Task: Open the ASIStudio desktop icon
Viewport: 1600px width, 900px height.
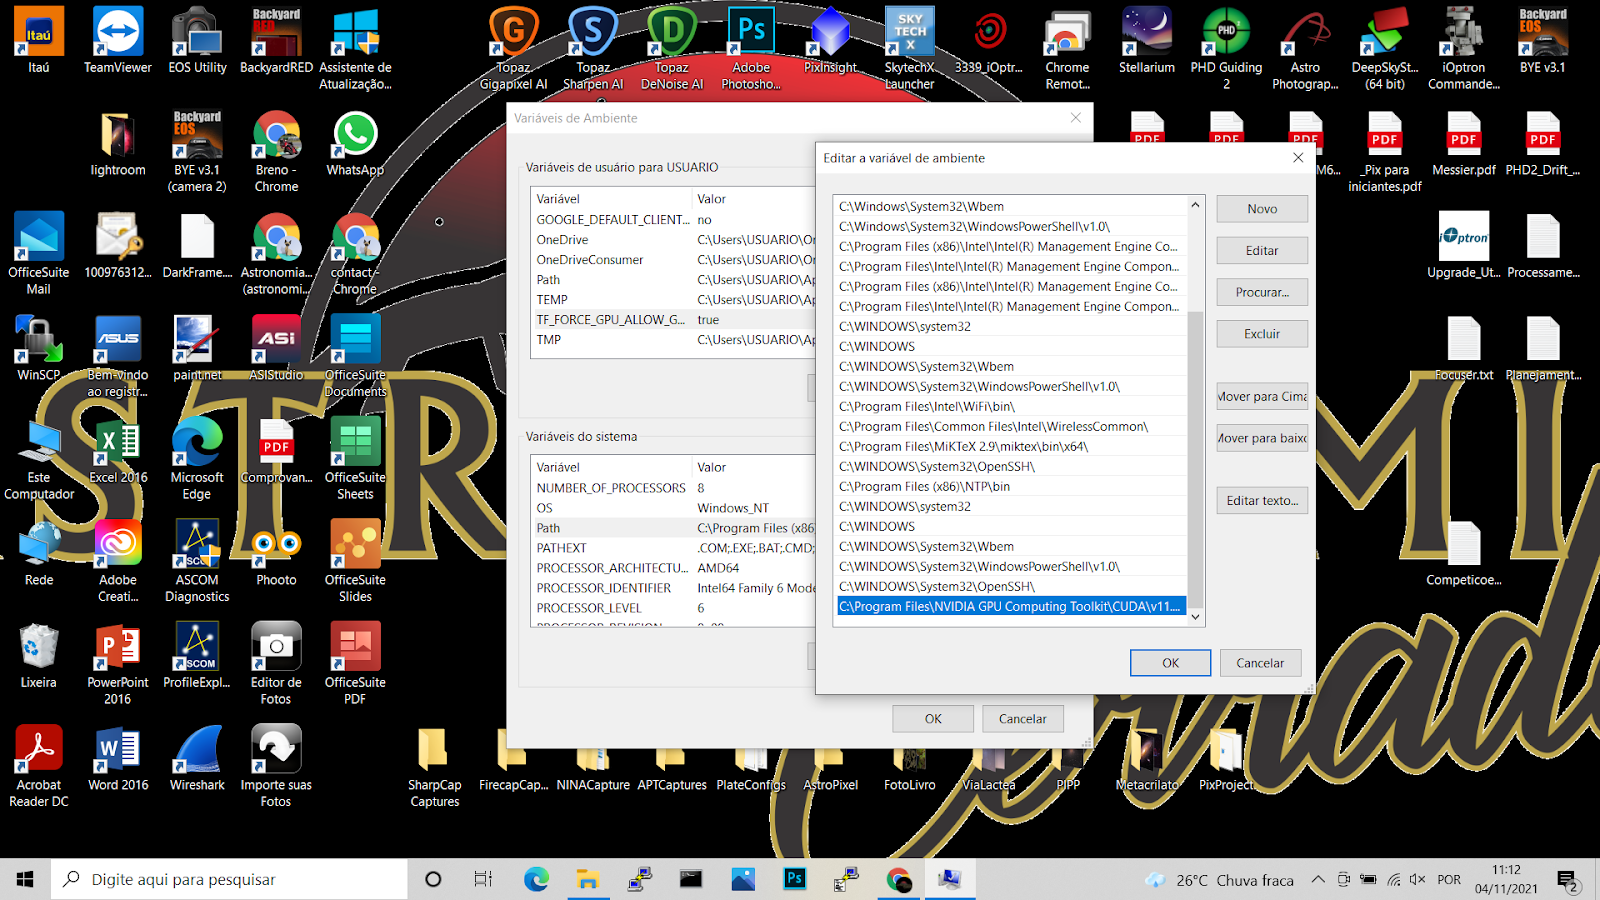Action: (276, 349)
